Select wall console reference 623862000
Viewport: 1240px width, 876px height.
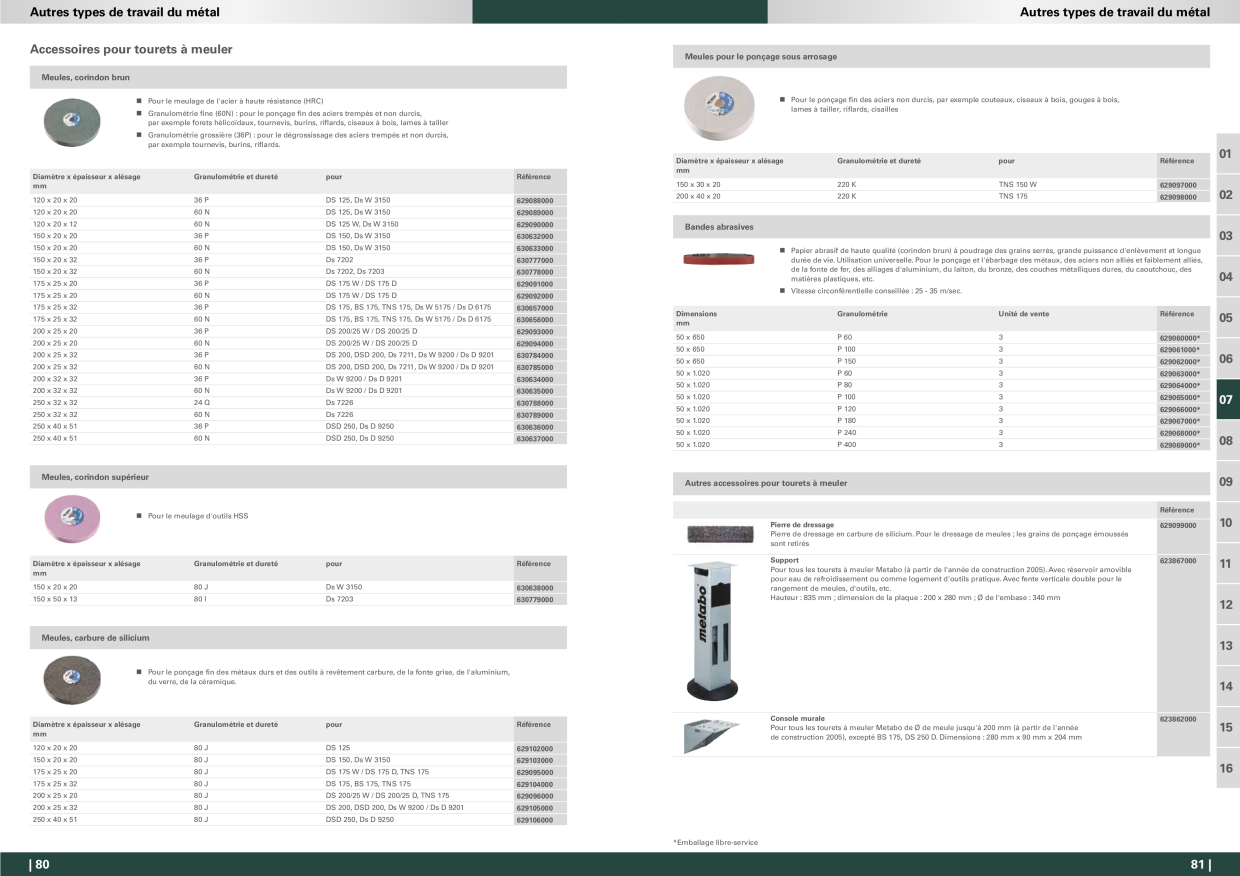pos(1178,719)
